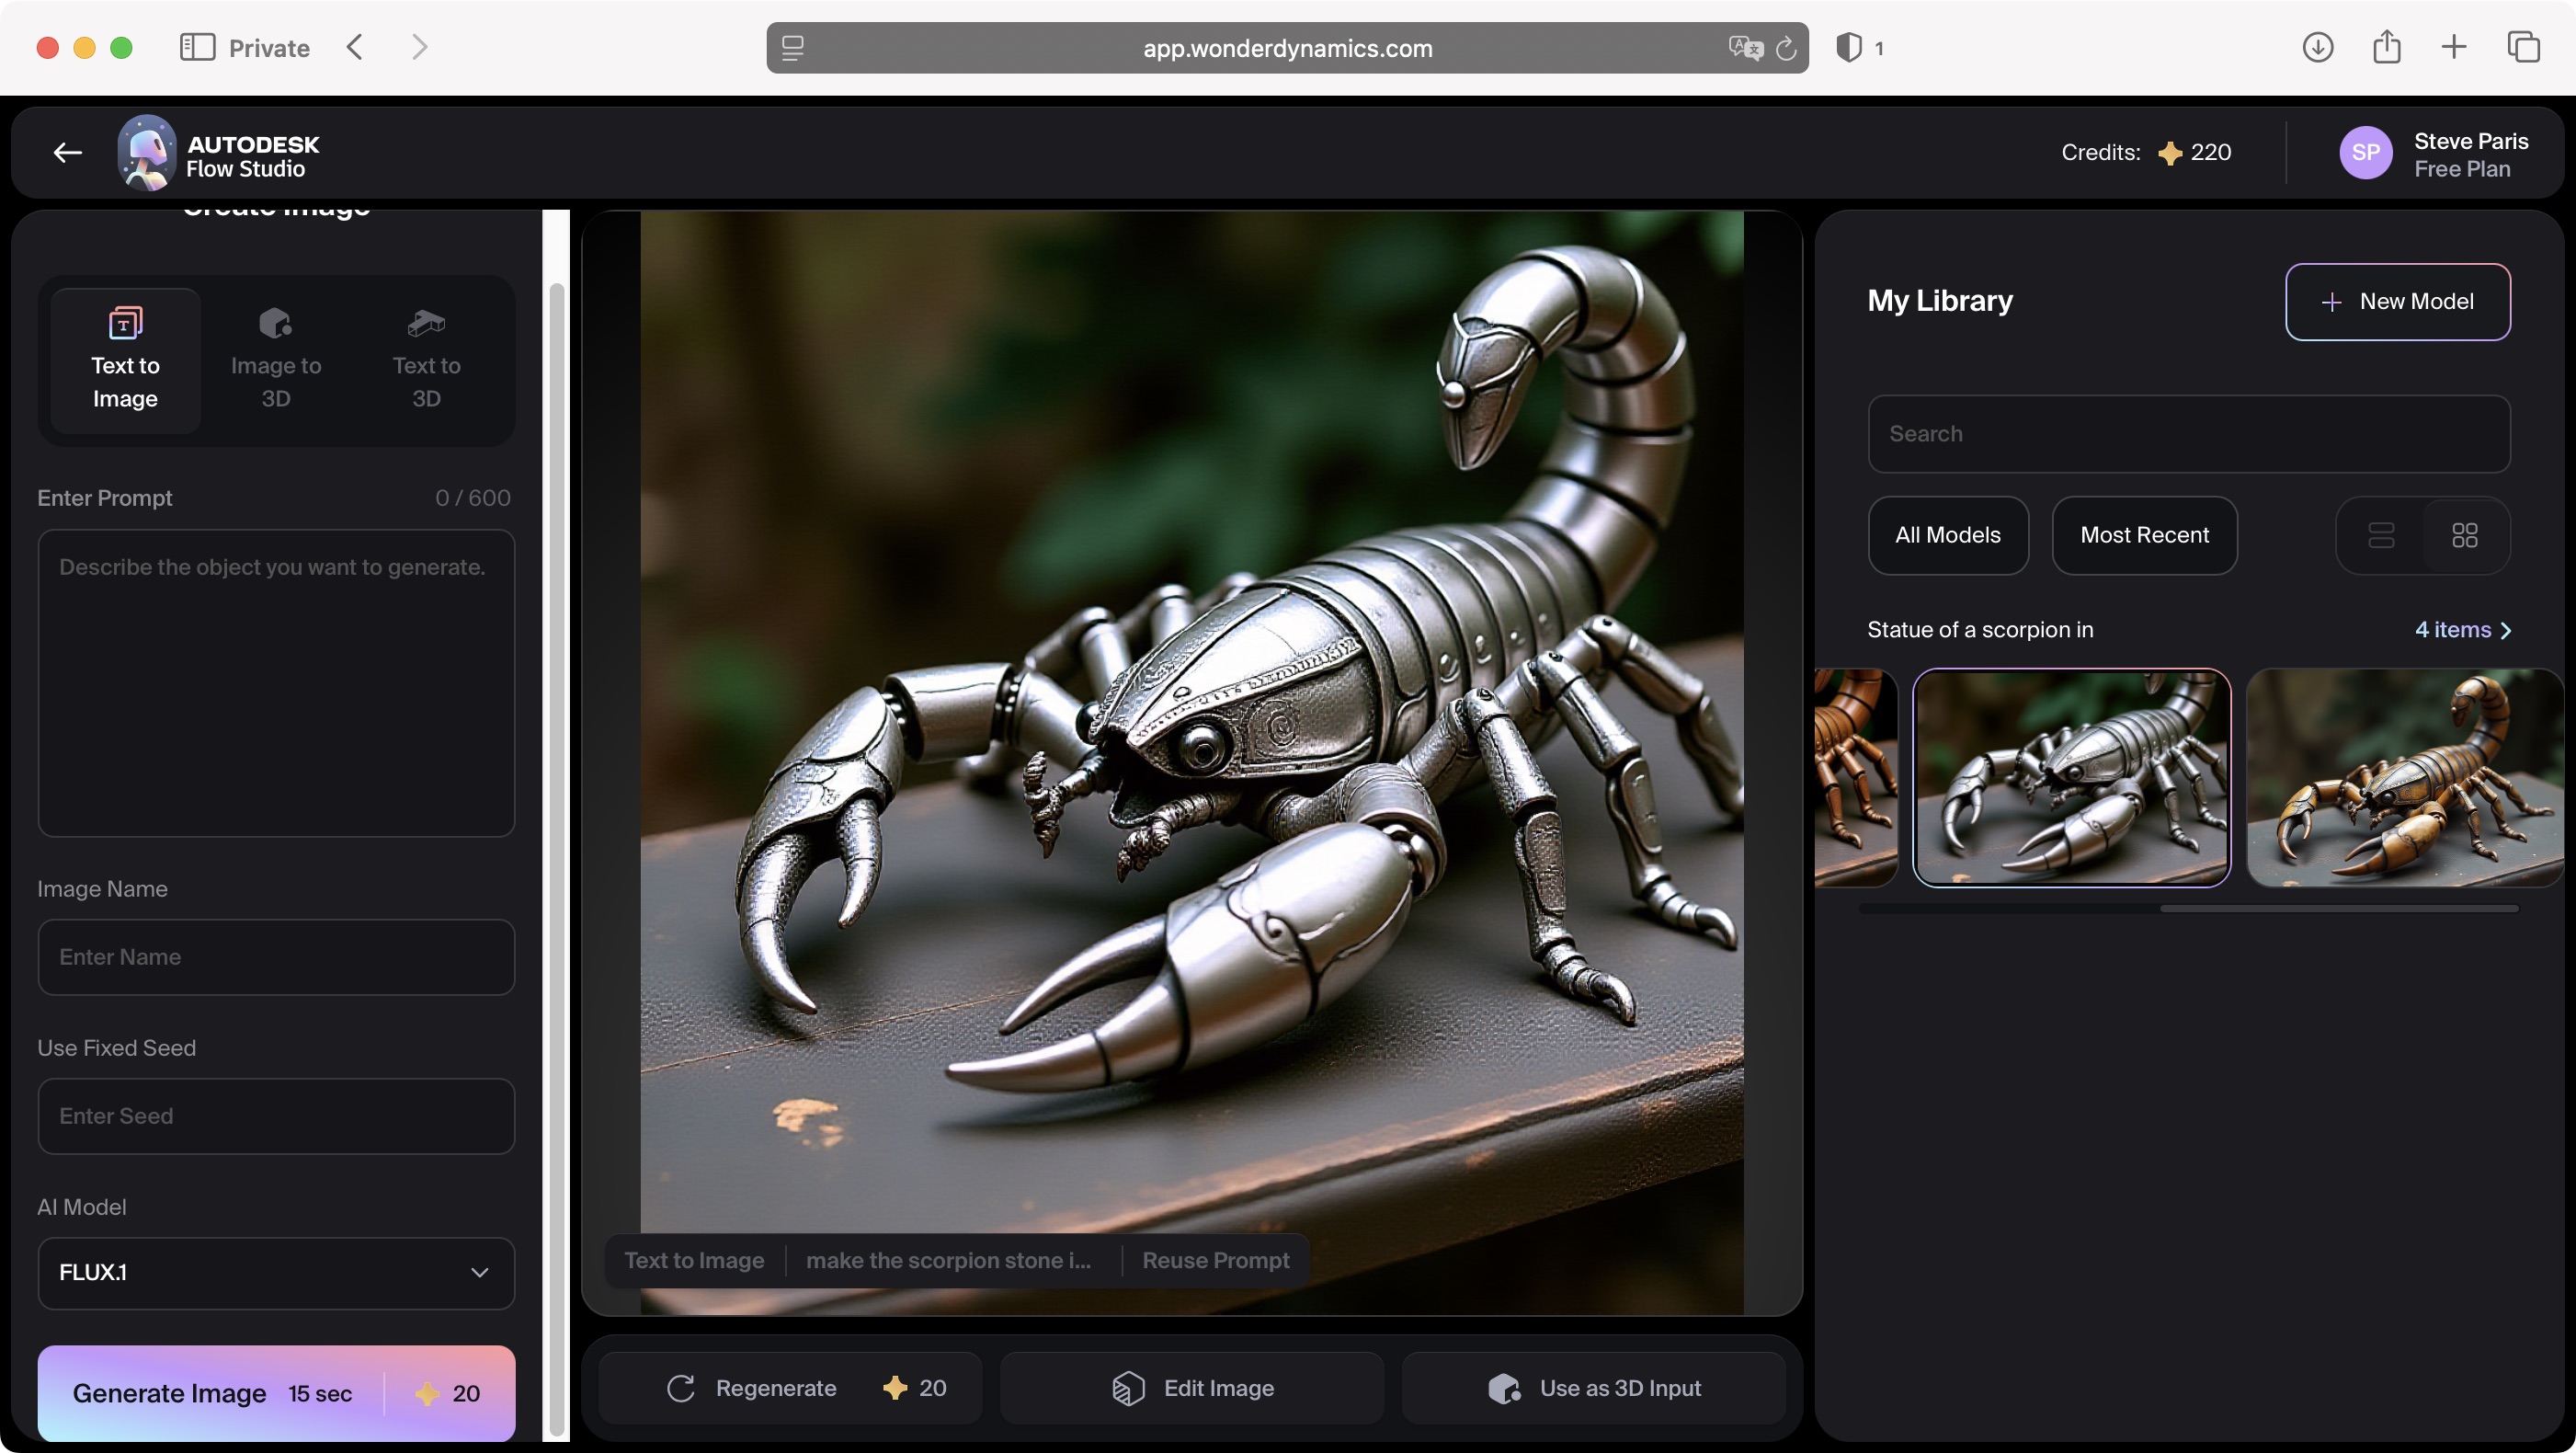Click the Use as 3D Input cube icon
2576x1453 pixels.
(x=1503, y=1388)
